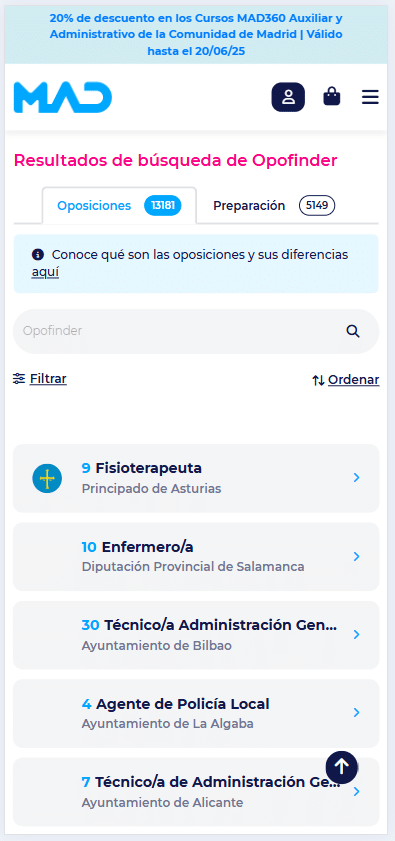The width and height of the screenshot is (395, 841).
Task: Click the Asturias flag icon
Action: pyautogui.click(x=47, y=478)
